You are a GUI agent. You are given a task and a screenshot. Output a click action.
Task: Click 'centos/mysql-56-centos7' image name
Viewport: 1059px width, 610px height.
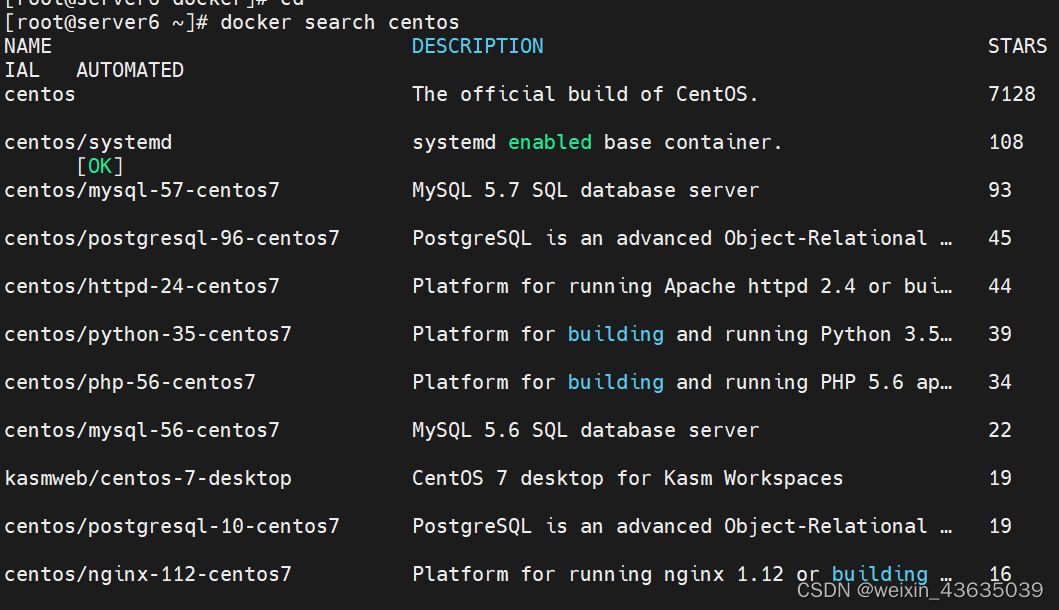click(142, 430)
